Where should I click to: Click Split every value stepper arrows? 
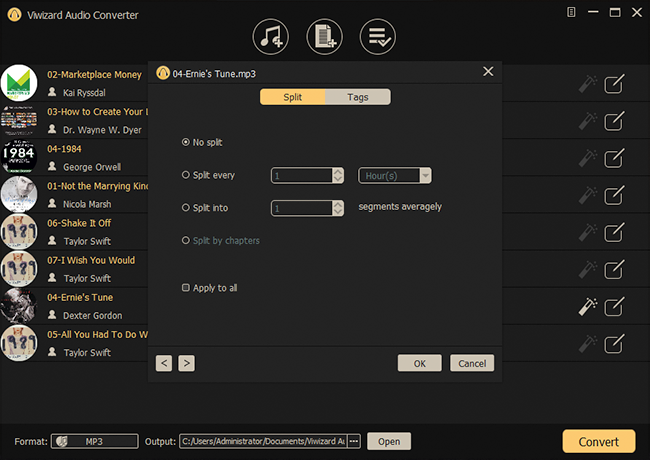[x=338, y=175]
